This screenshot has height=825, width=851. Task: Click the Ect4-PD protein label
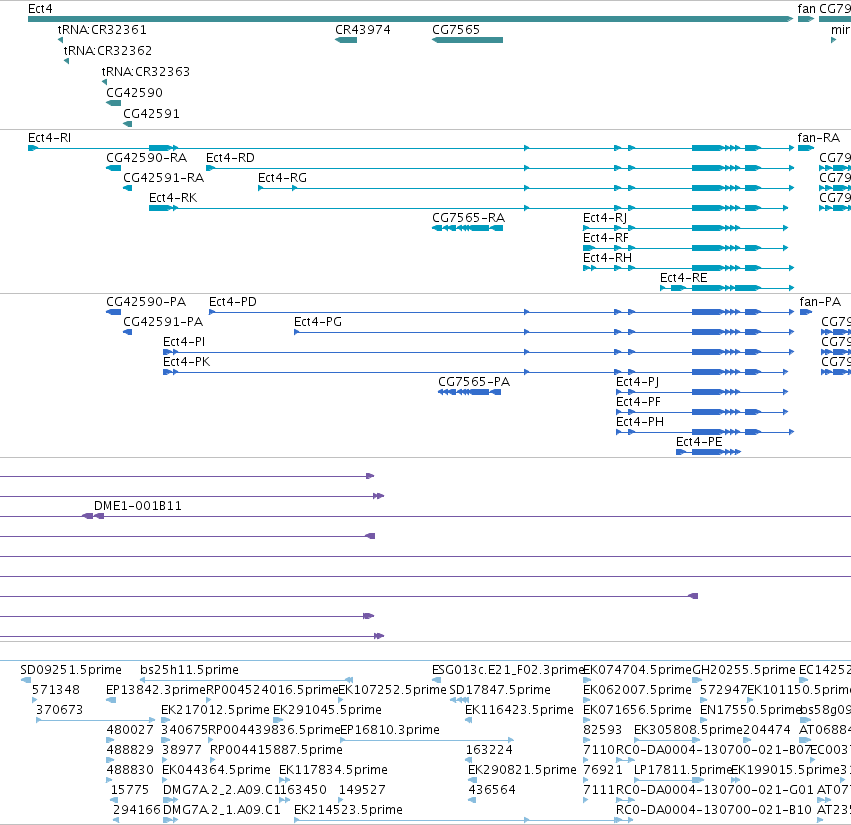(x=233, y=302)
